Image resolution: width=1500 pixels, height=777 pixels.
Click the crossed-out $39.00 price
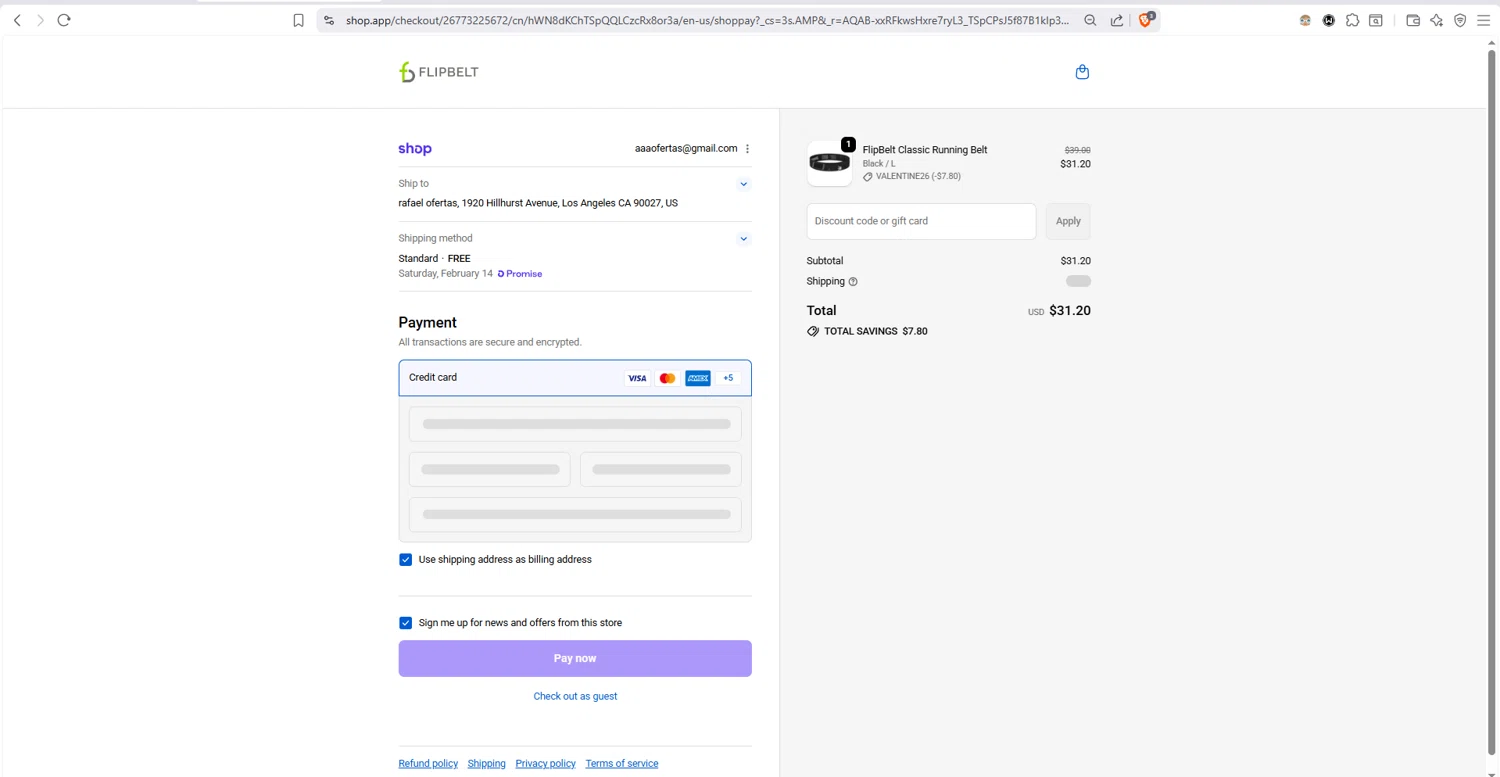tap(1077, 150)
